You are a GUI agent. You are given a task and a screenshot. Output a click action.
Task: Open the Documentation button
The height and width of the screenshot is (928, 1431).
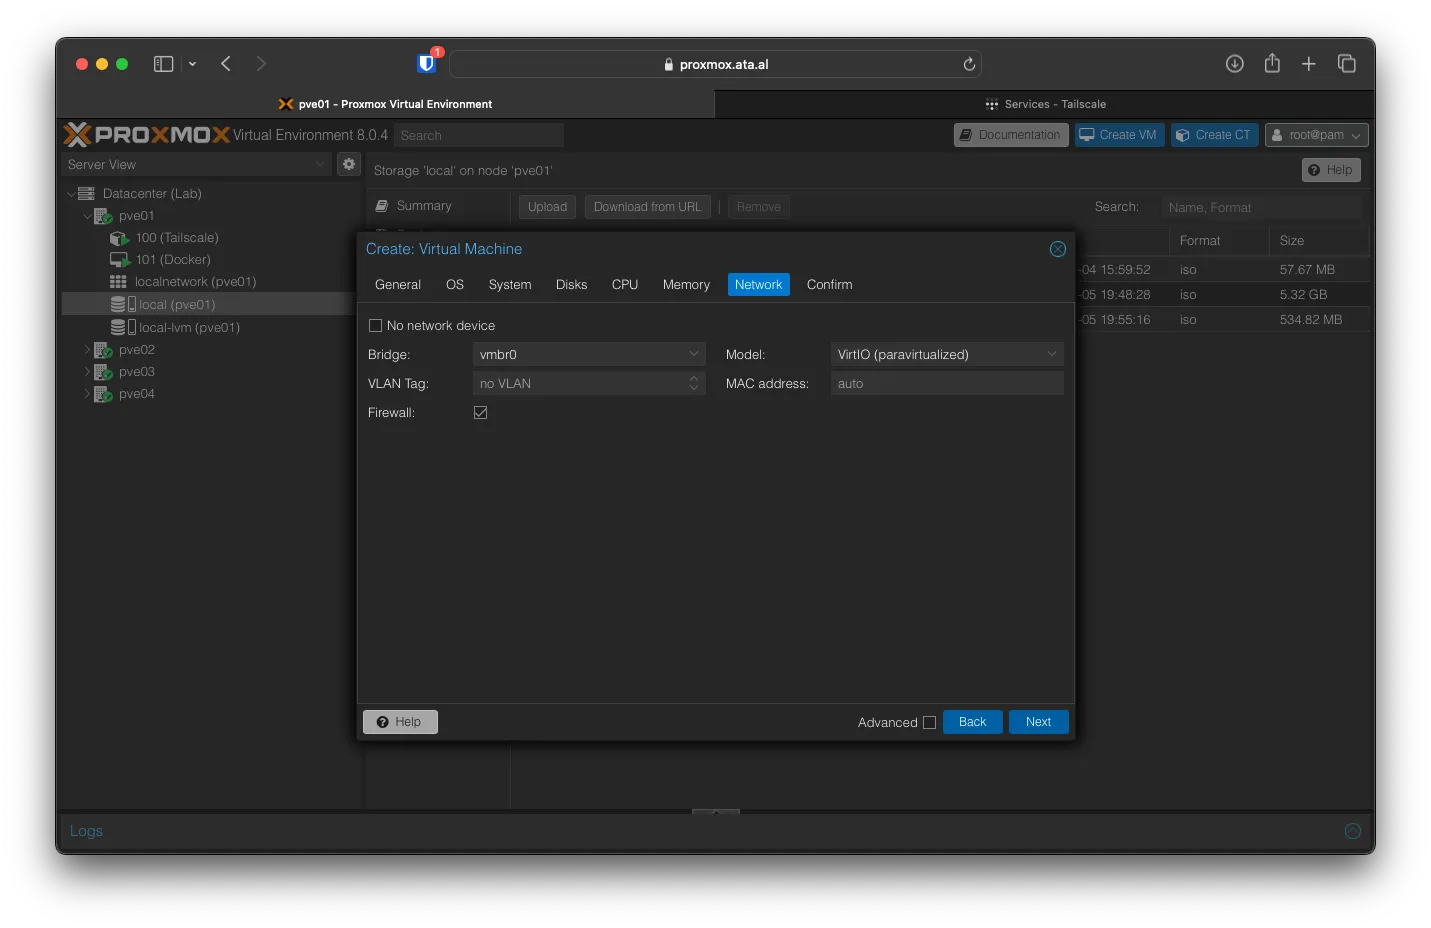tap(1011, 135)
